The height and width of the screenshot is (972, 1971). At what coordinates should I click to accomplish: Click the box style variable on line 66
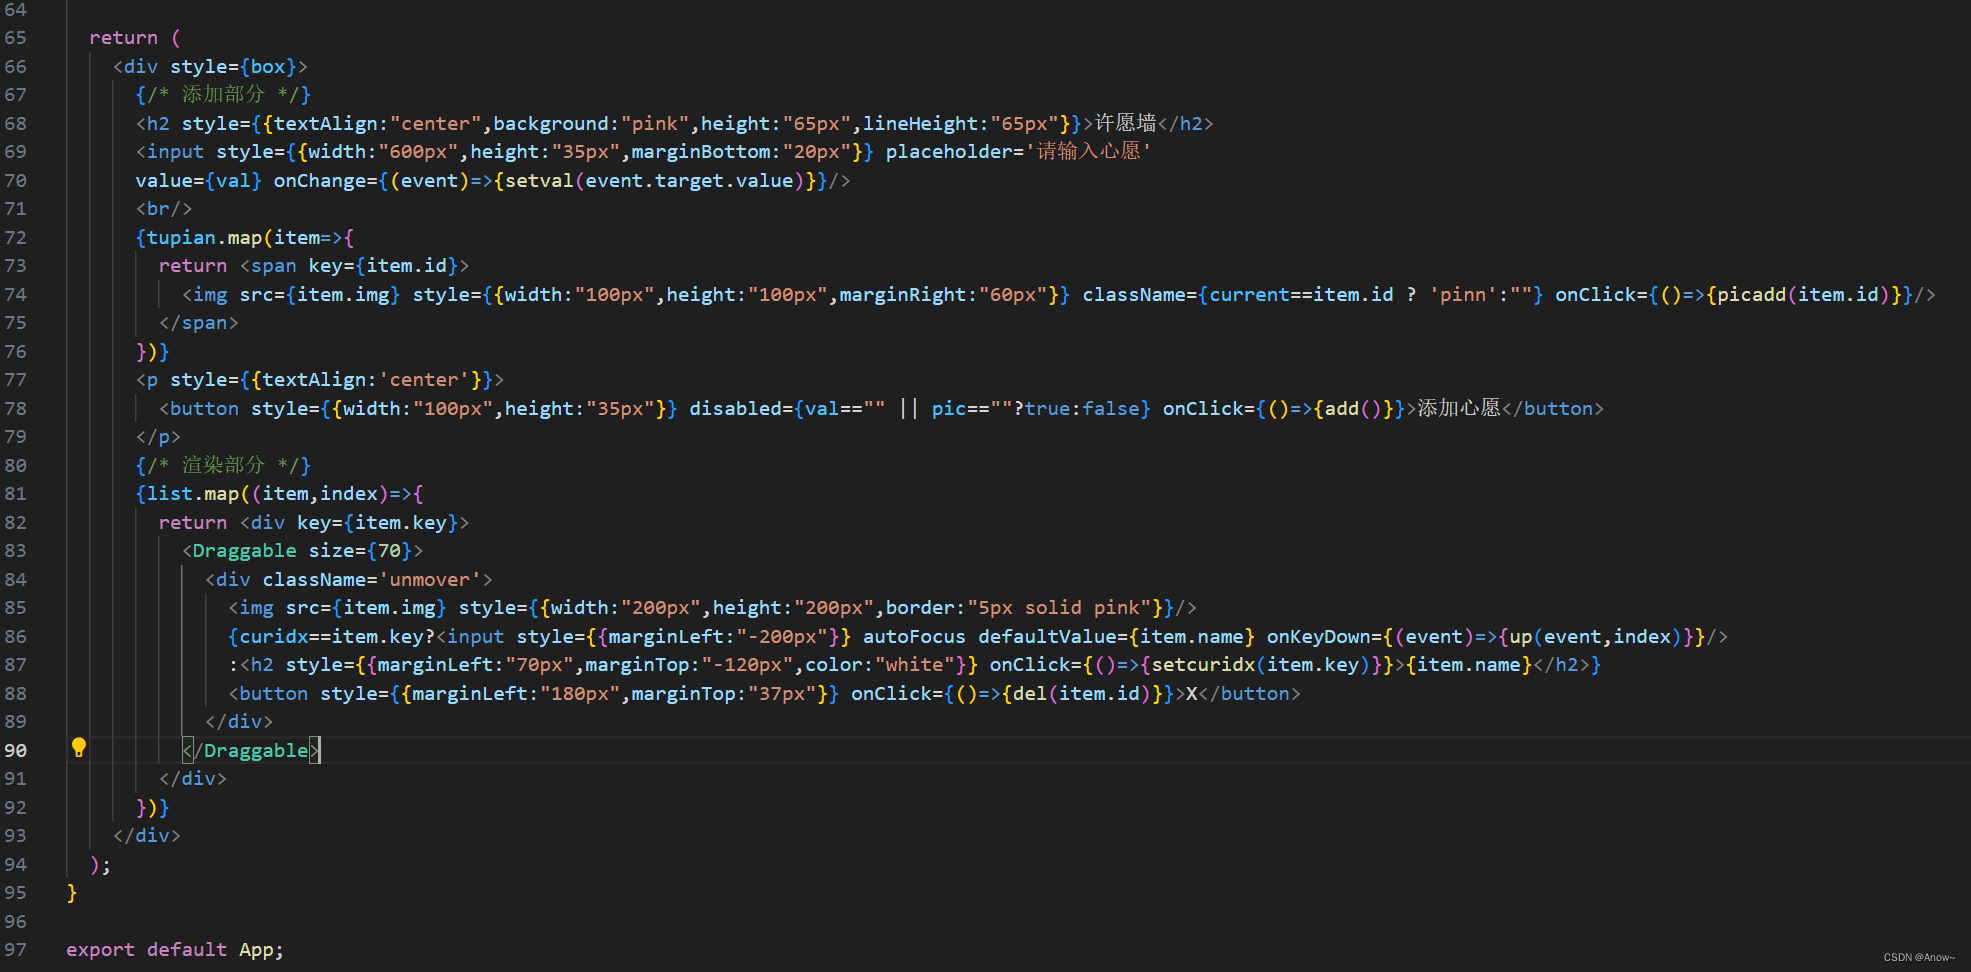click(268, 67)
